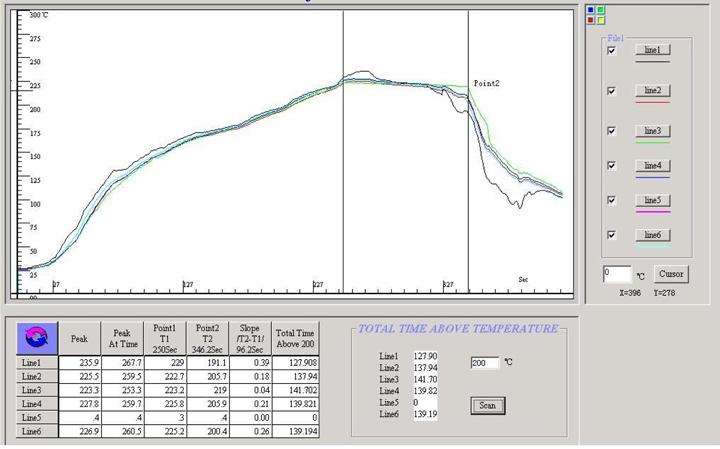The height and width of the screenshot is (449, 720).
Task: Click the 141.70 value in time-above panel
Action: pyautogui.click(x=425, y=380)
